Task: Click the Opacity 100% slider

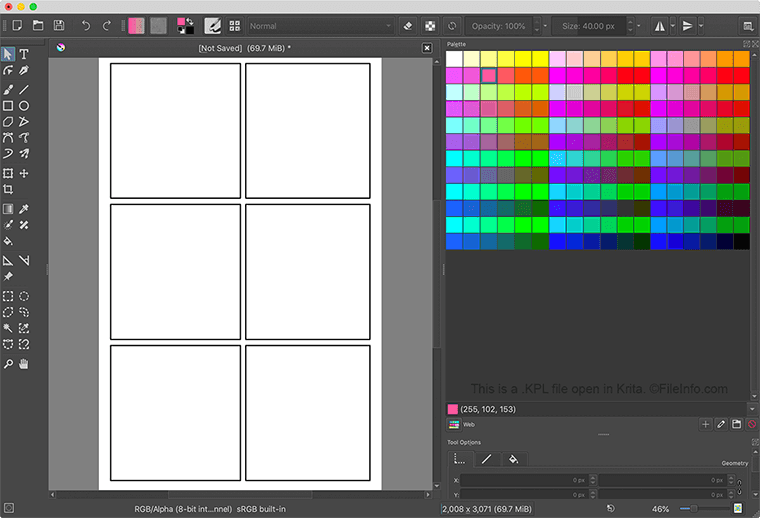Action: coord(499,26)
